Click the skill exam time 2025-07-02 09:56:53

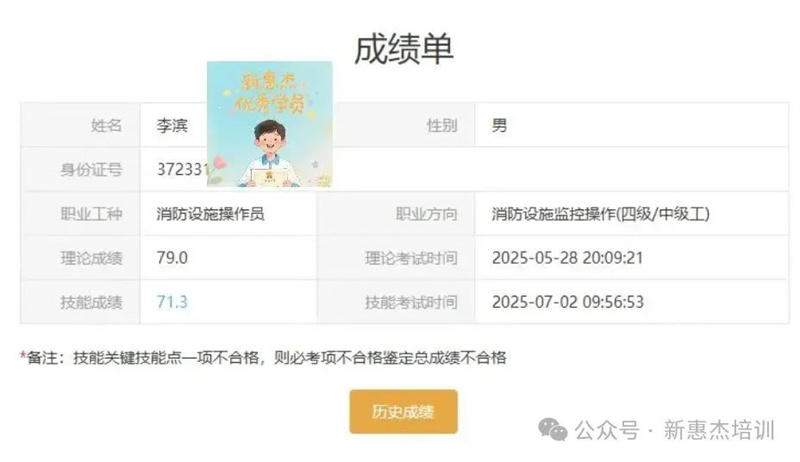[x=568, y=302]
